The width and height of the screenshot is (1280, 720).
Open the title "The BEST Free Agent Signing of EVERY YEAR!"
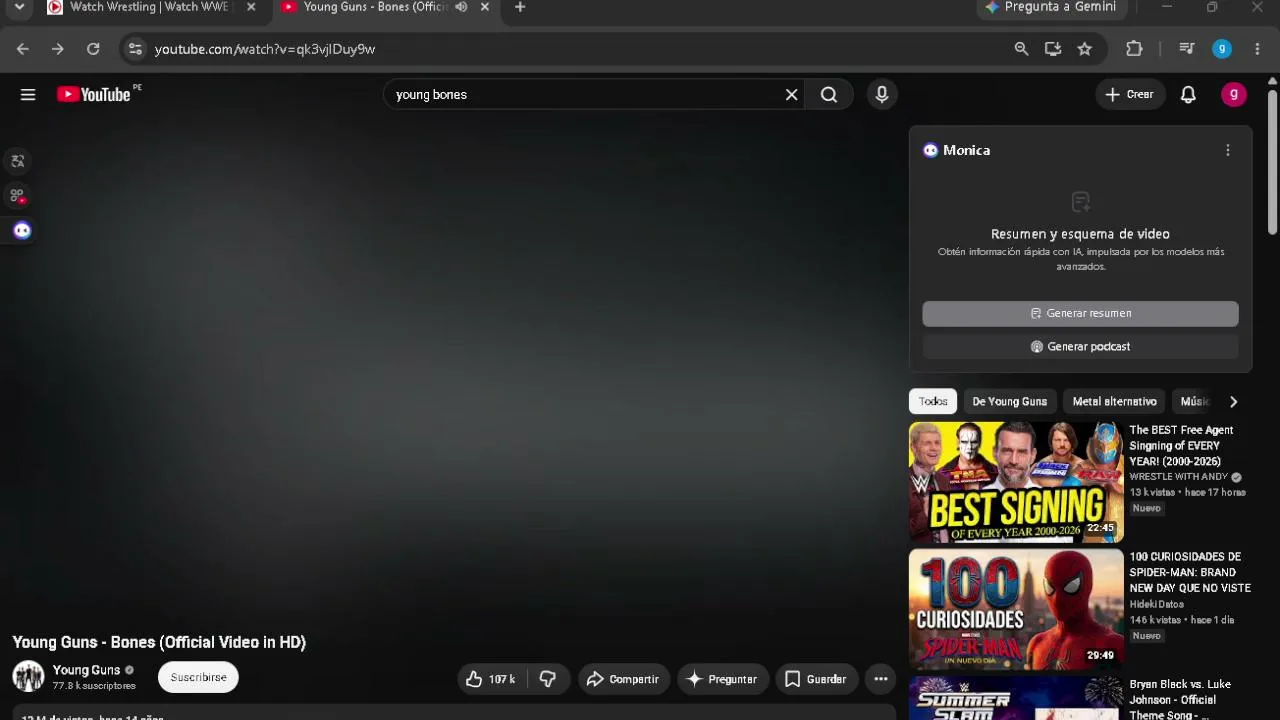pyautogui.click(x=1181, y=446)
